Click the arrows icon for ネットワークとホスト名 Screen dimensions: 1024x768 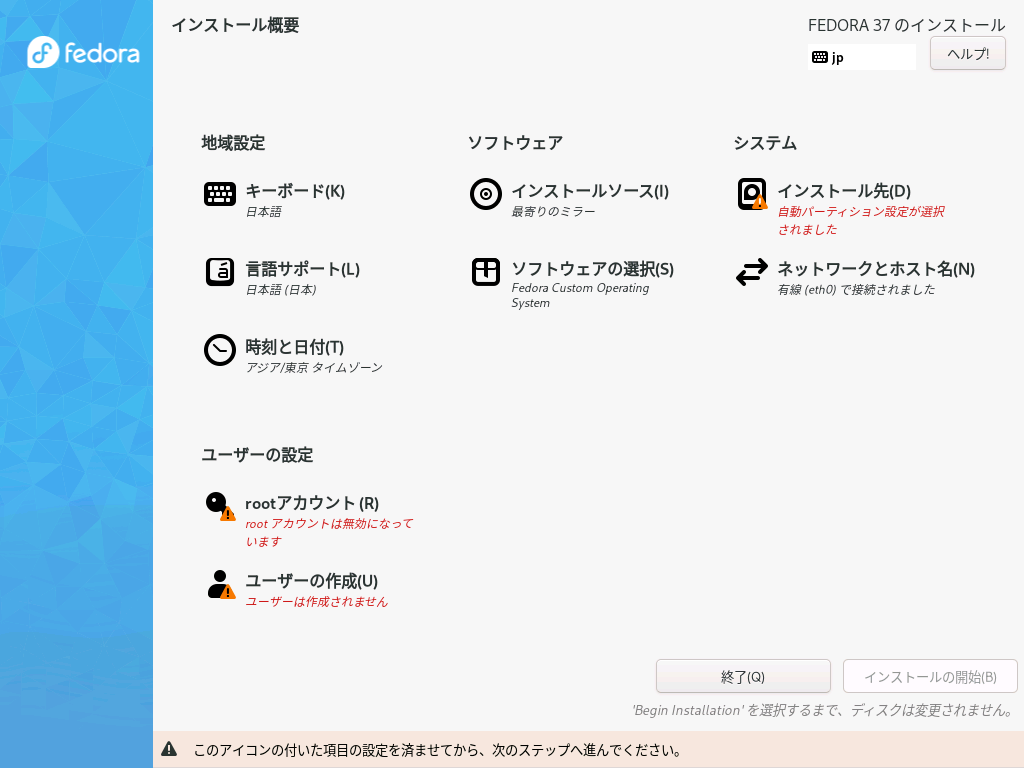pyautogui.click(x=752, y=272)
